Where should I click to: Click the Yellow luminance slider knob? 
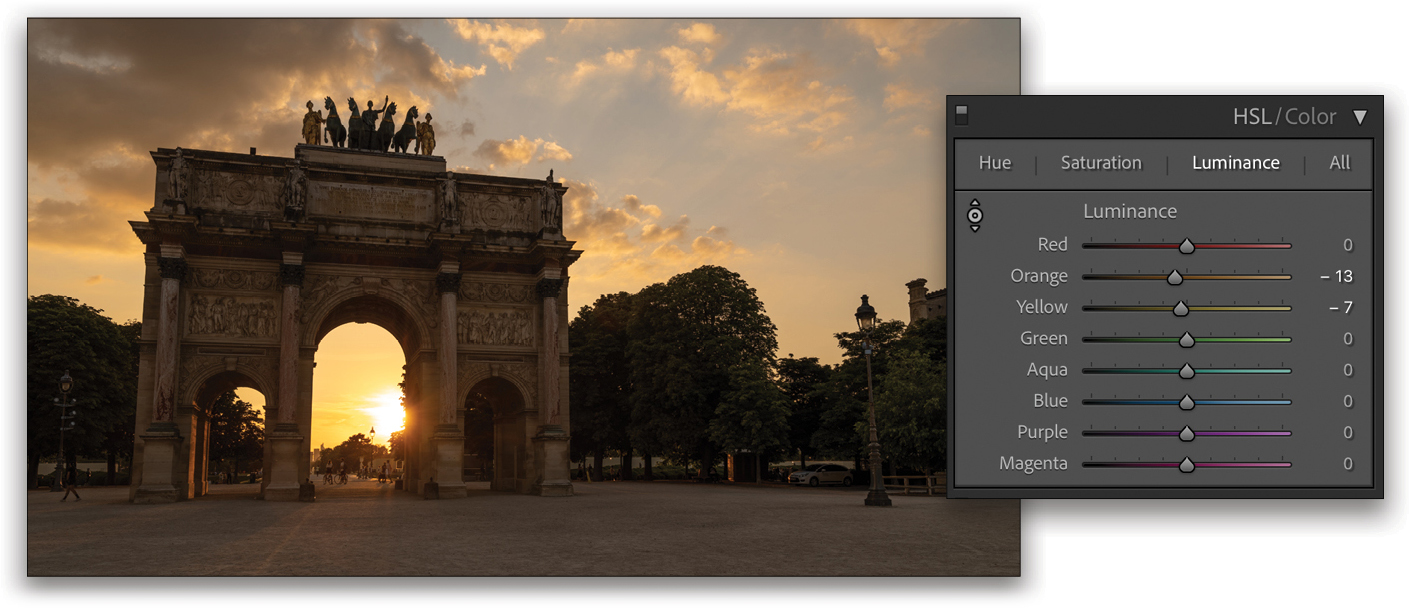pos(1180,307)
